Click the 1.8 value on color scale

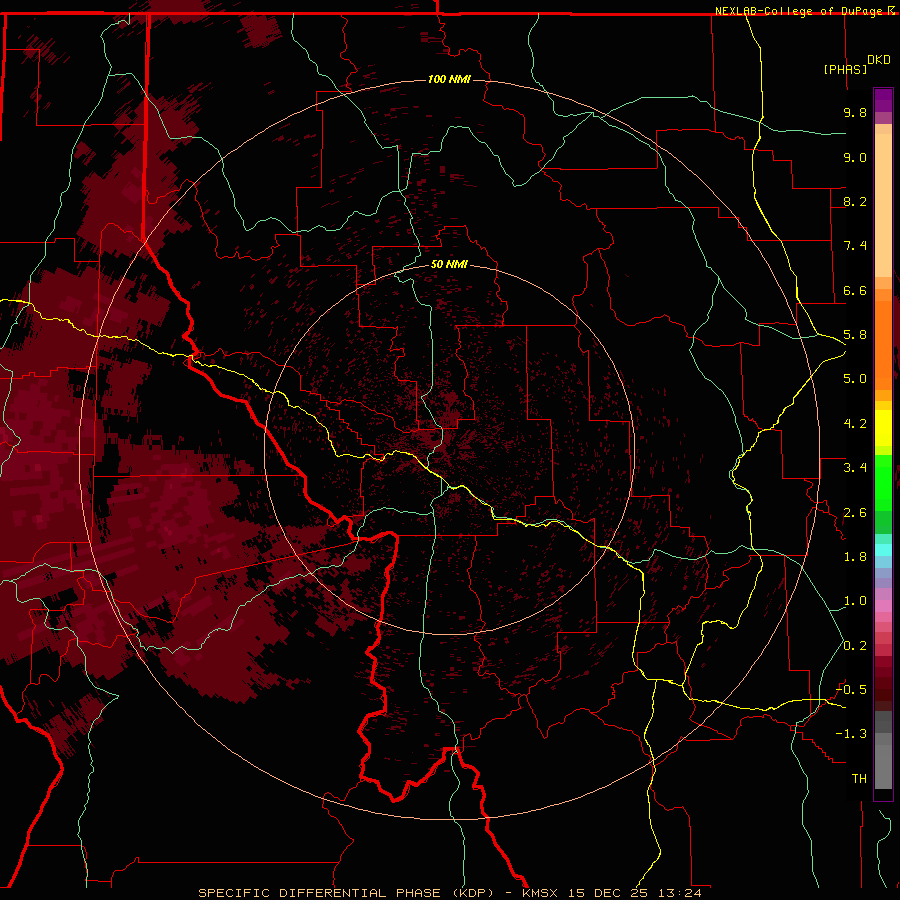(x=855, y=557)
